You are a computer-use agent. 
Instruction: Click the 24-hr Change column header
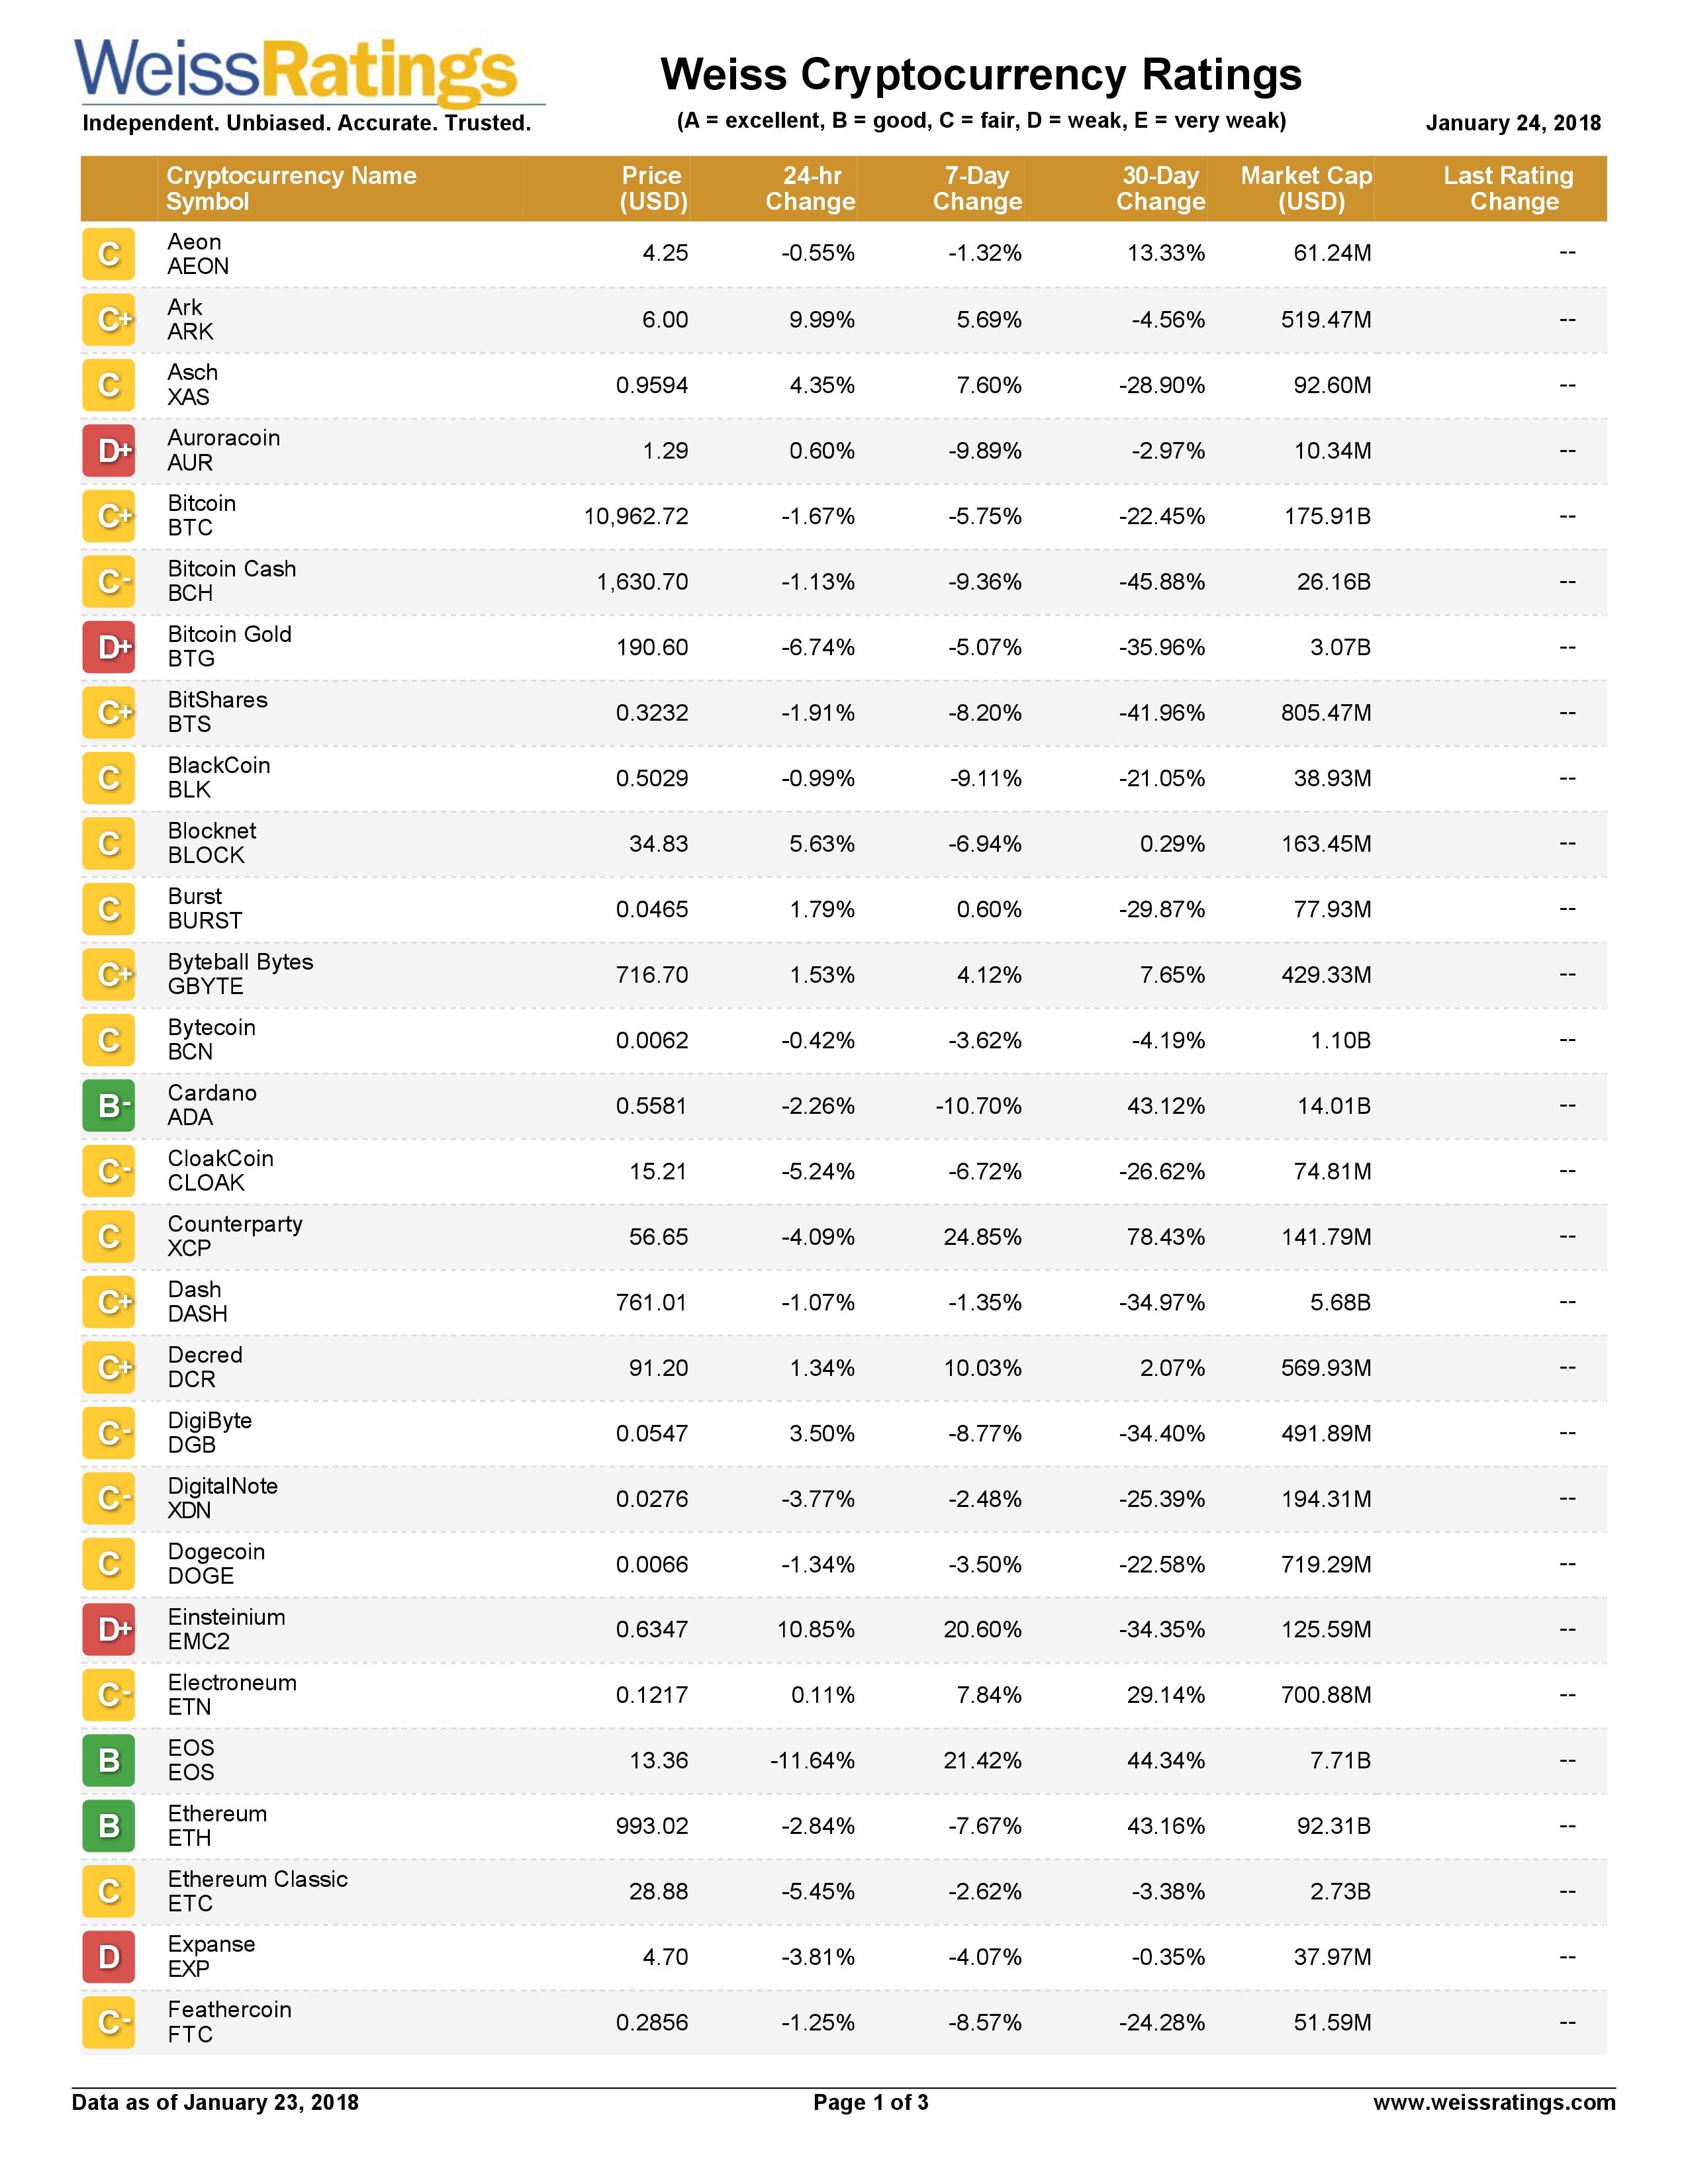coord(810,188)
